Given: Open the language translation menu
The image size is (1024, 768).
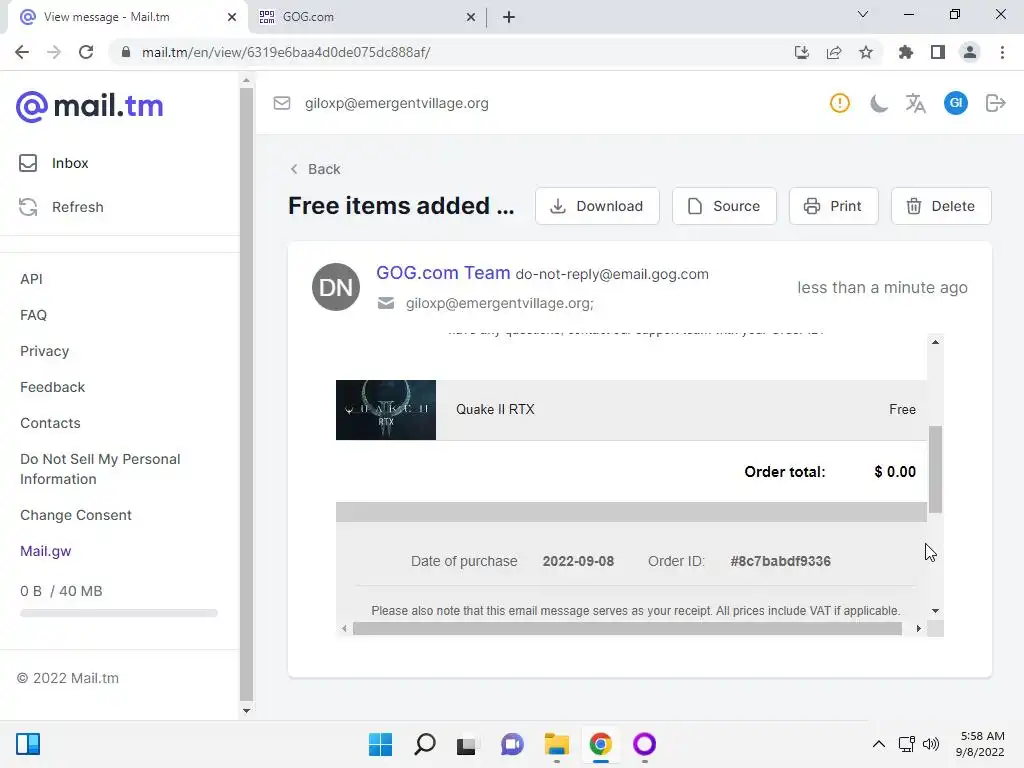Looking at the screenshot, I should point(916,103).
